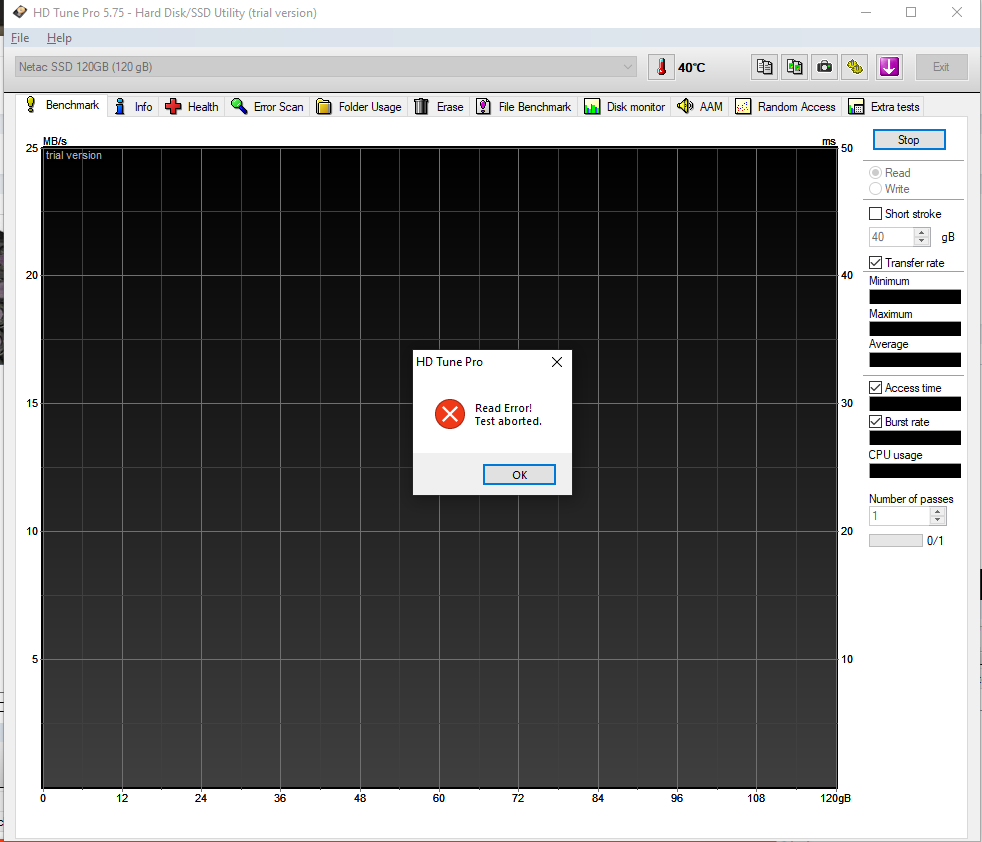Screen dimensions: 982x842
Task: Select the Write radio button
Action: (875, 189)
